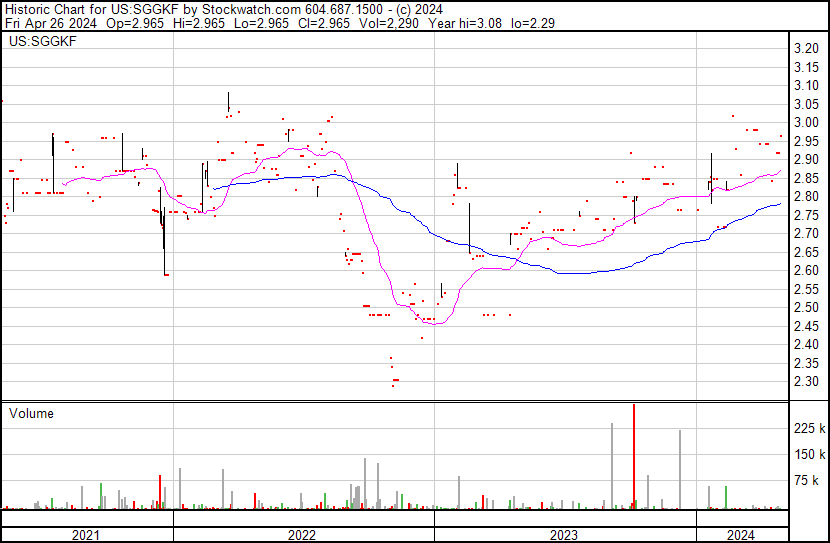This screenshot has width=830, height=543.
Task: Click the 2.30 price axis label
Action: pyautogui.click(x=806, y=382)
